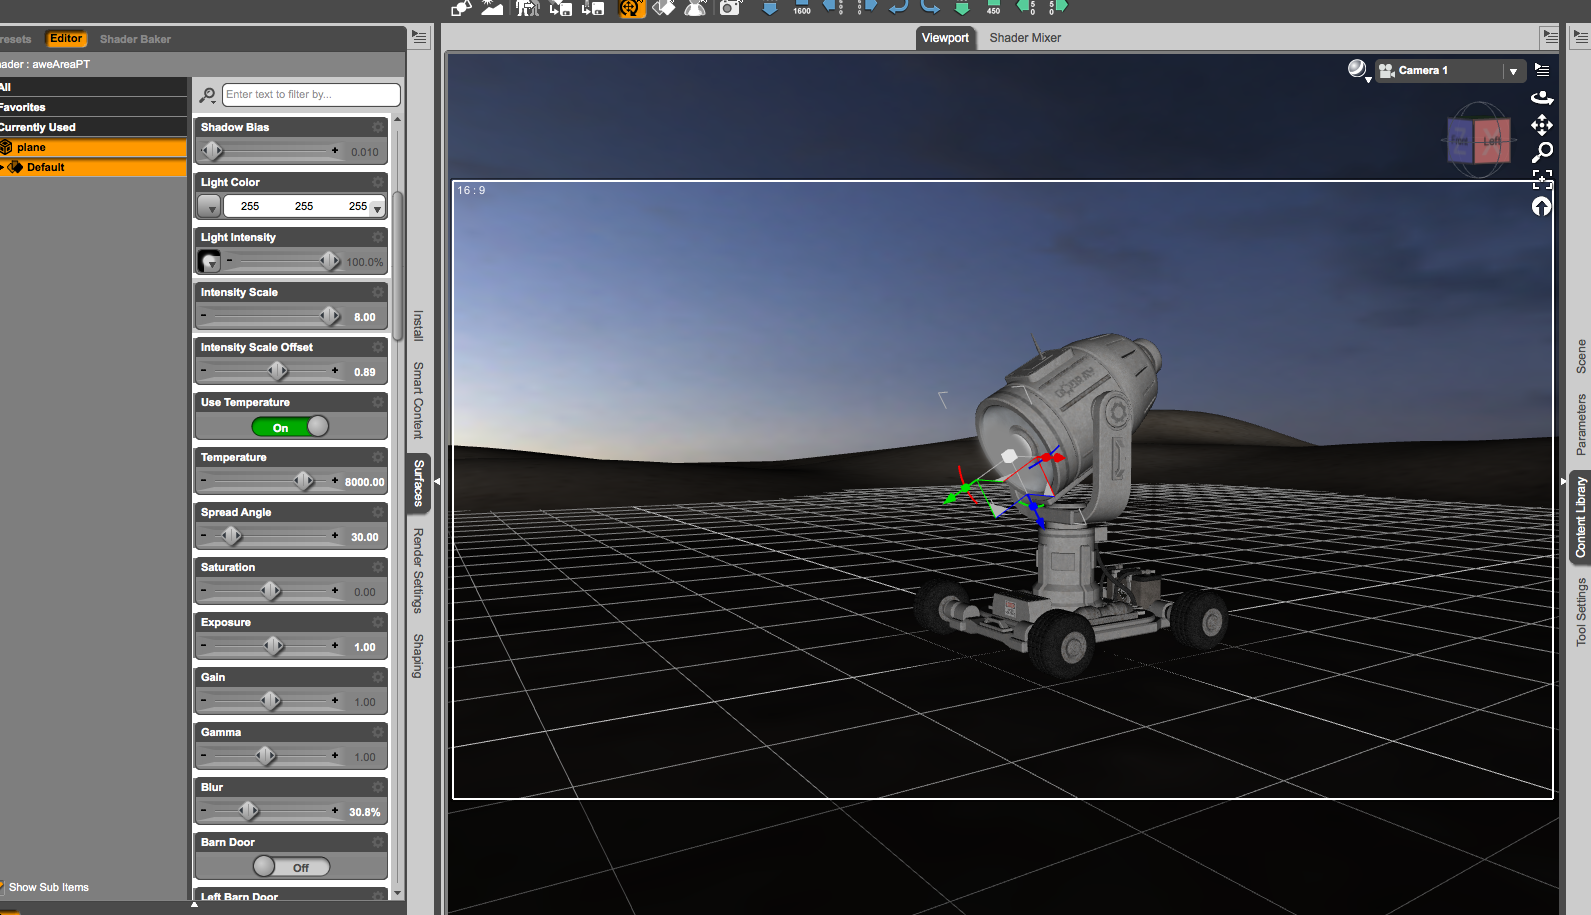Click the Shadow Bias slider handle
The height and width of the screenshot is (915, 1591).
click(212, 151)
